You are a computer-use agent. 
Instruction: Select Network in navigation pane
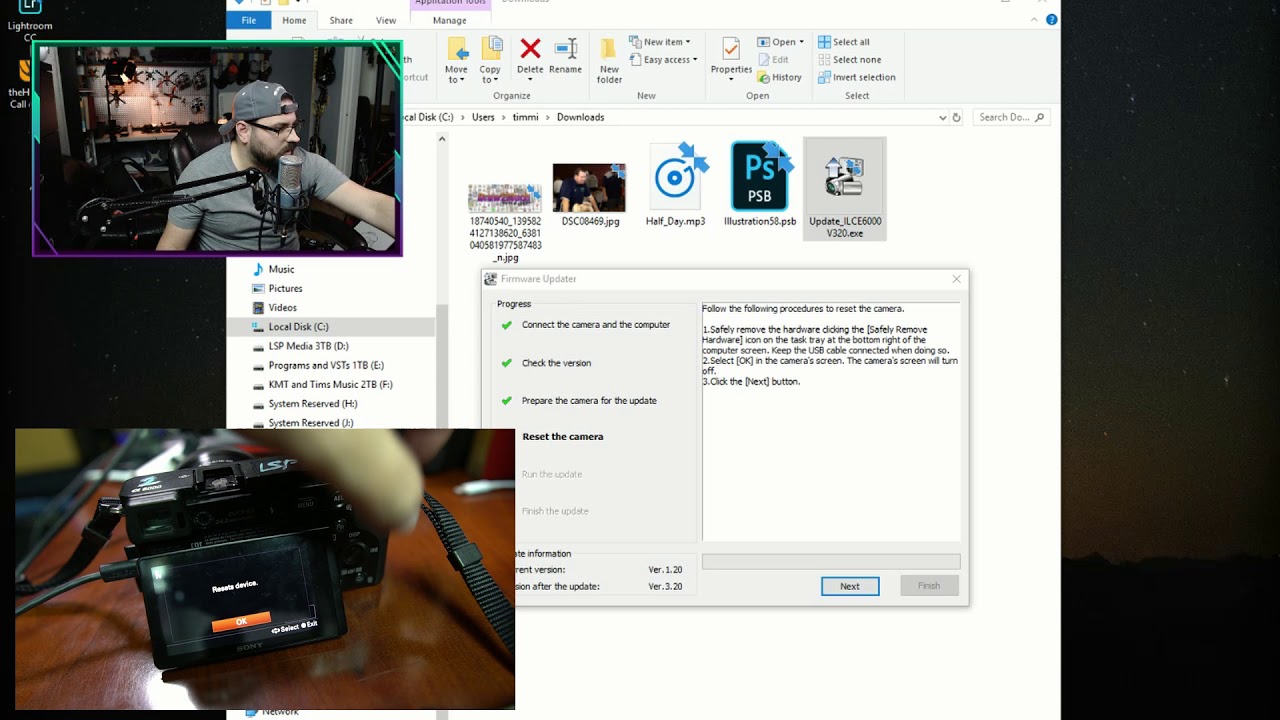[280, 712]
